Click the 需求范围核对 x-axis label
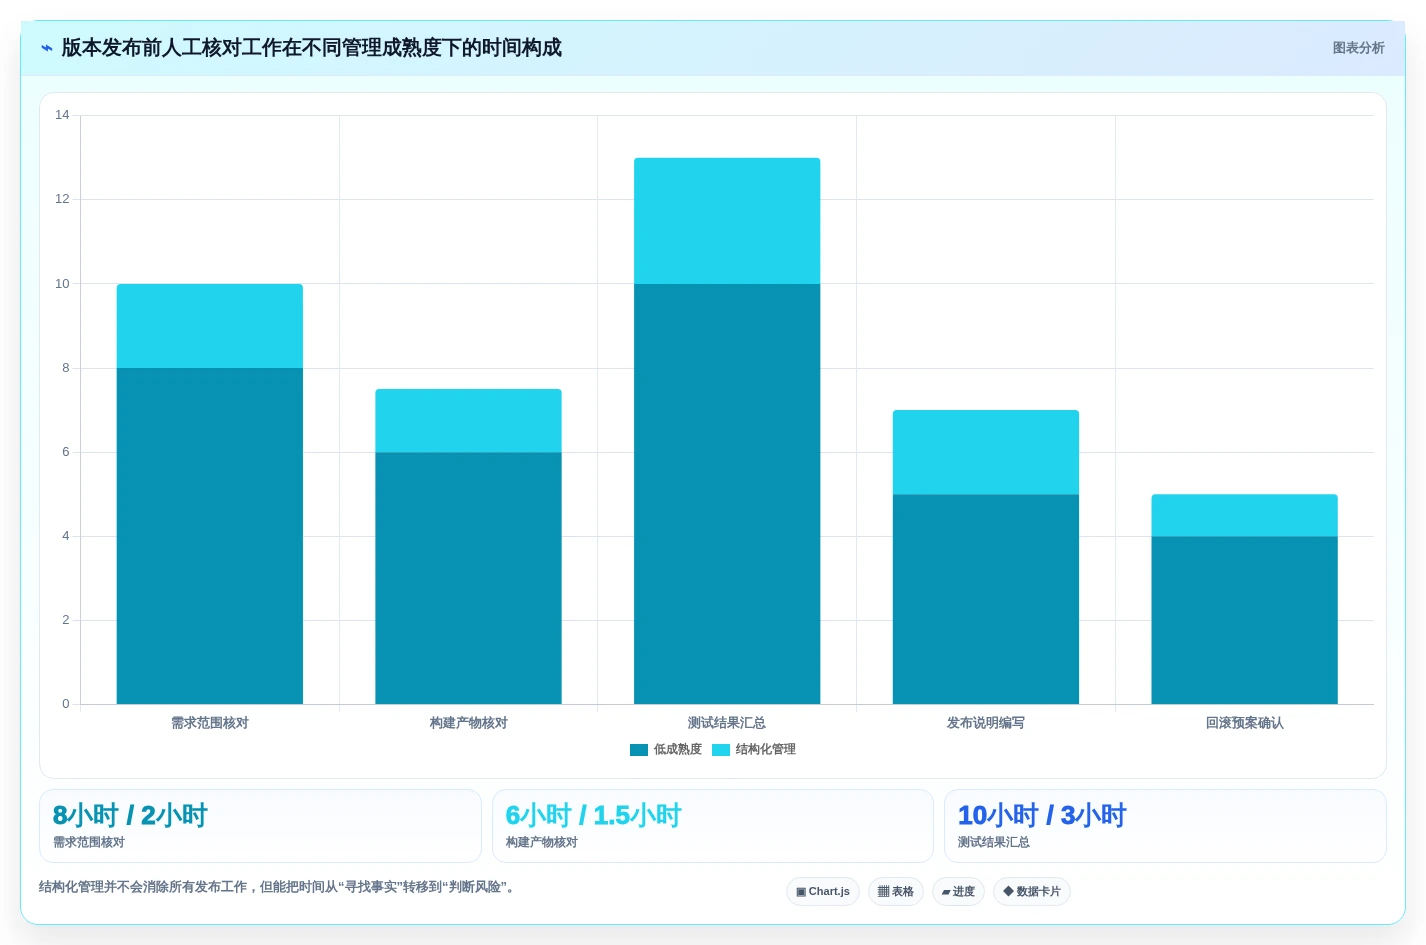Viewport: 1426px width, 945px height. [210, 723]
